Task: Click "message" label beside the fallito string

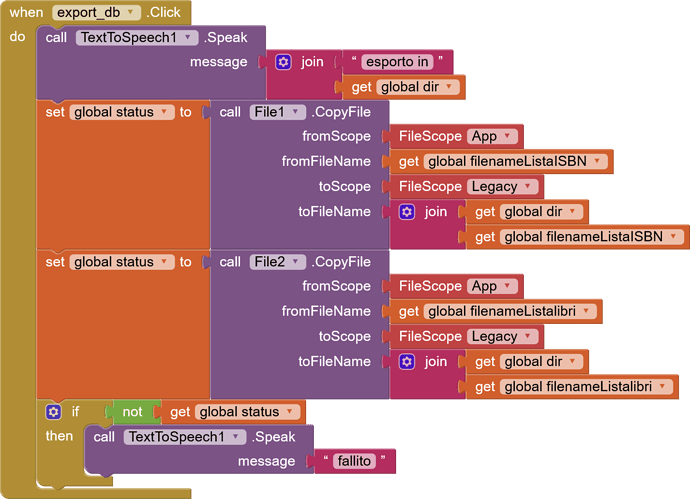Action: [x=267, y=461]
